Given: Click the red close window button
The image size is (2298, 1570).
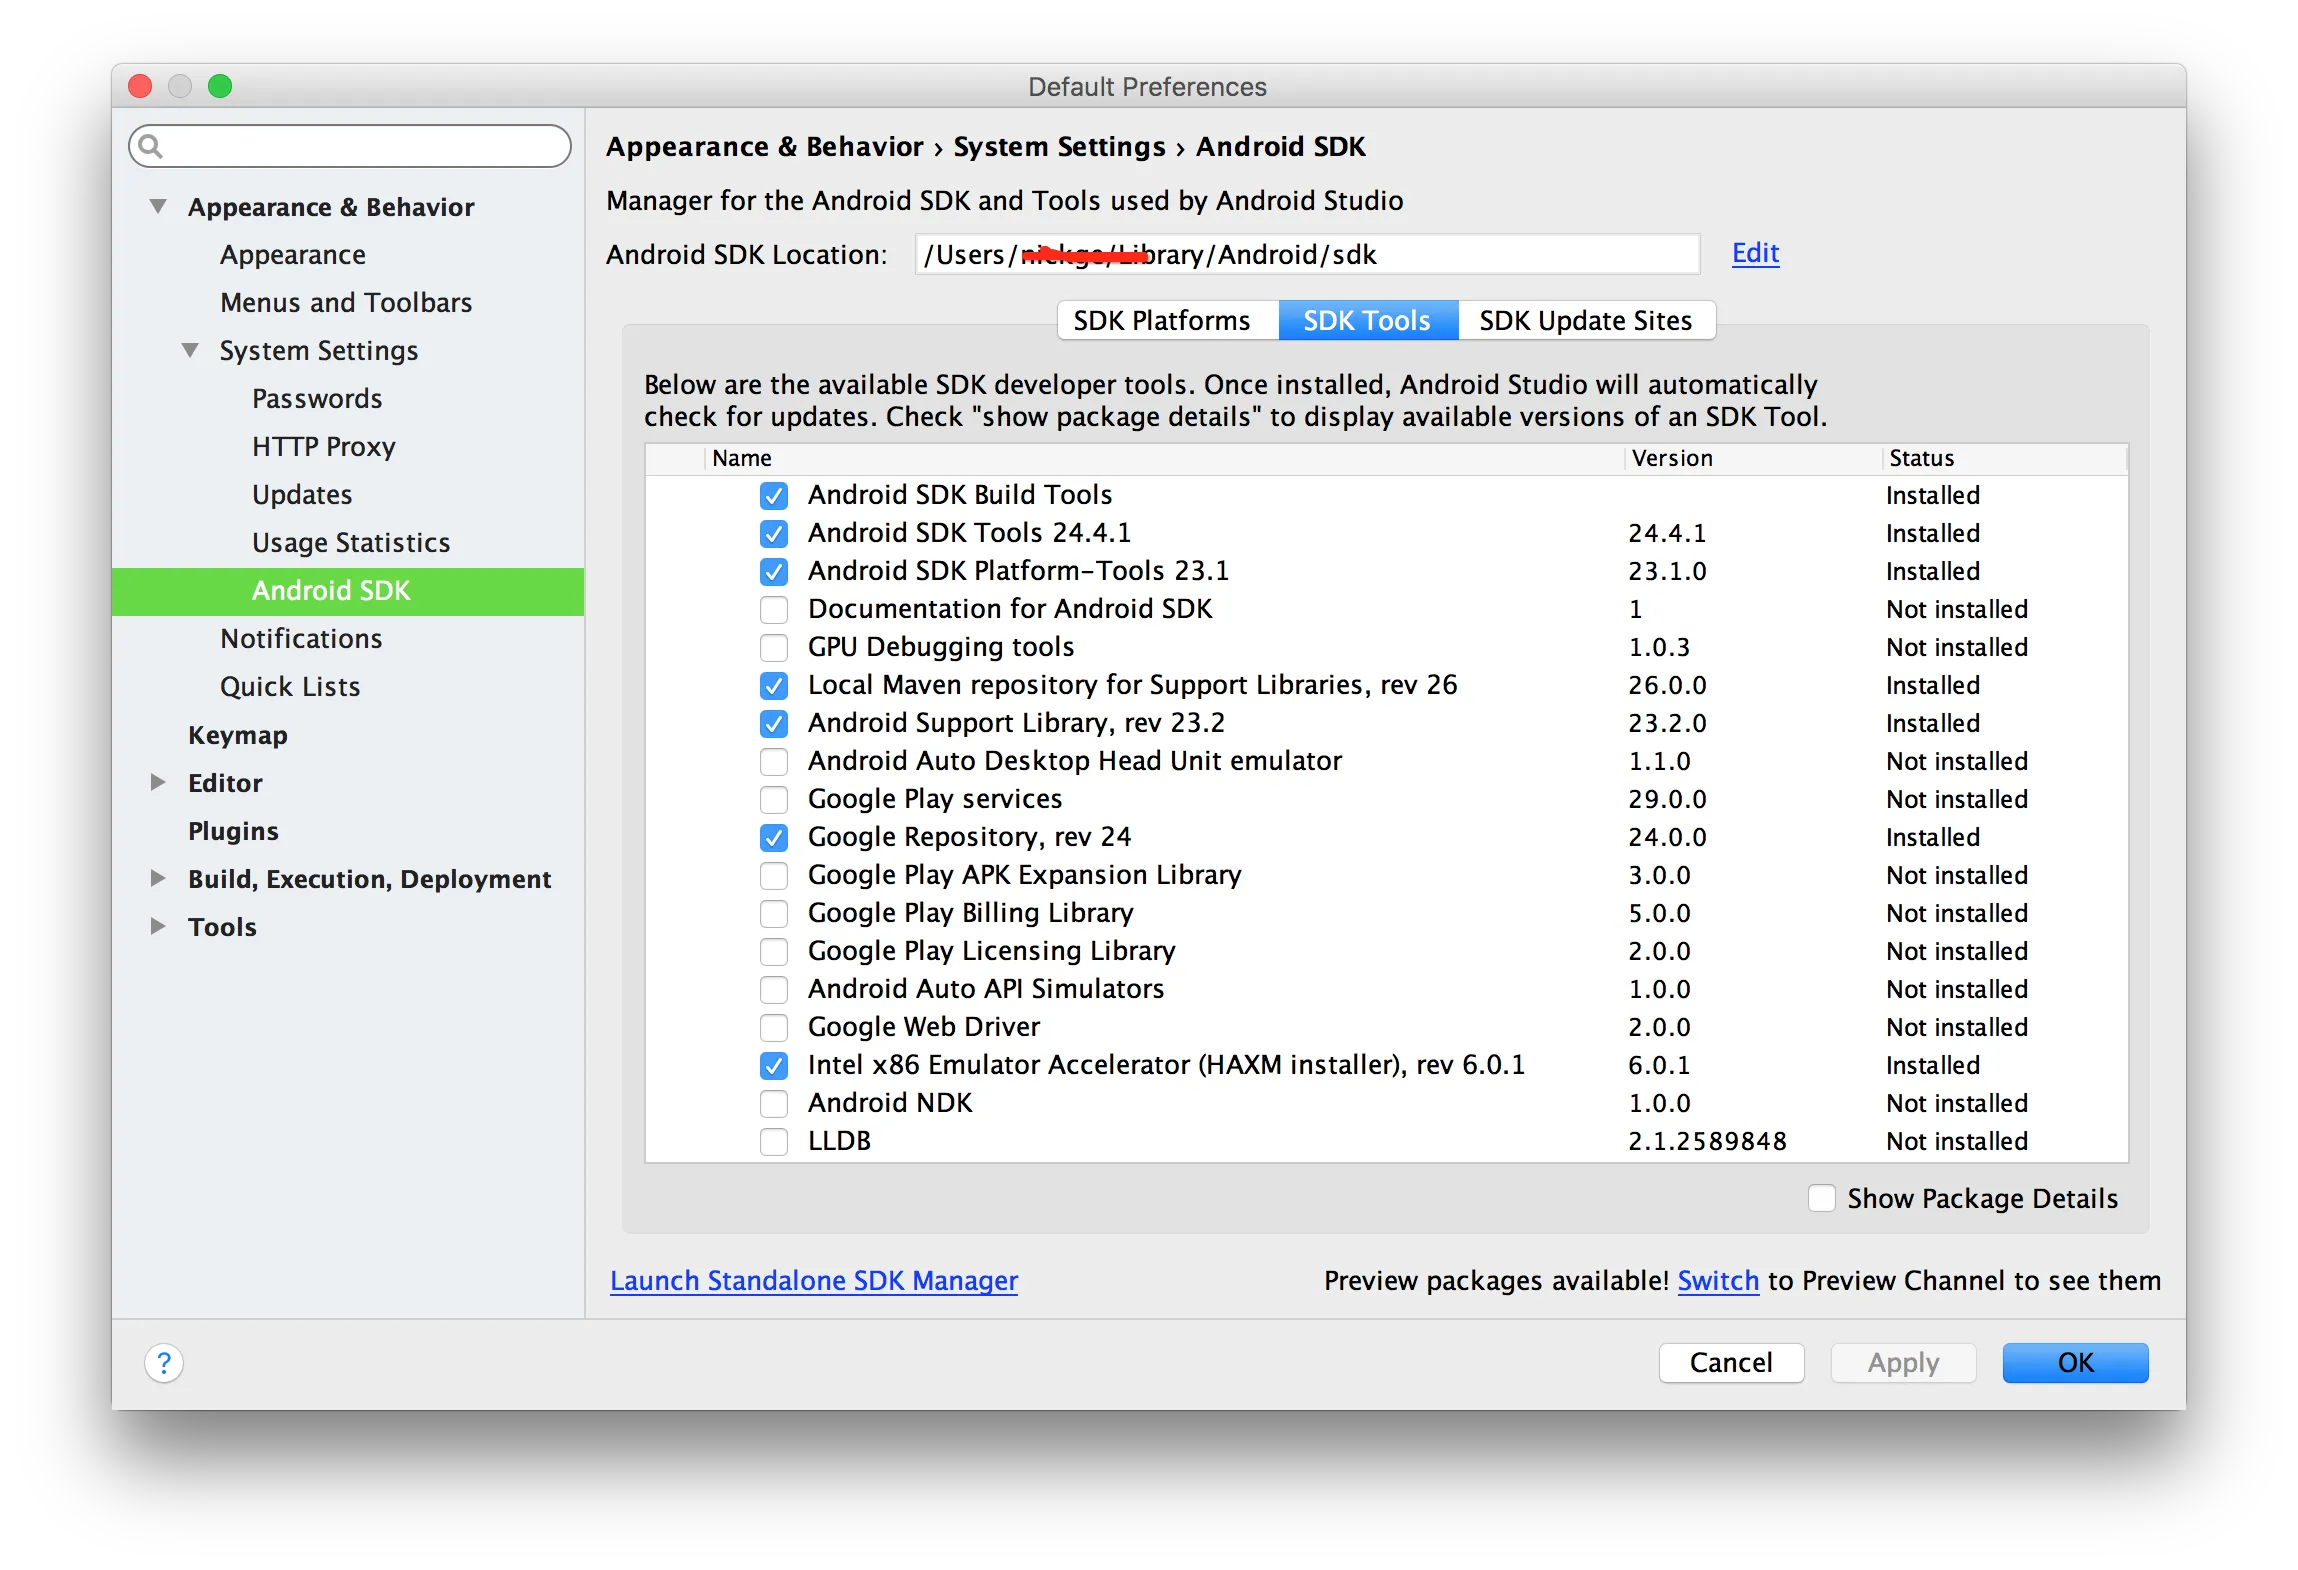Looking at the screenshot, I should coord(140,87).
